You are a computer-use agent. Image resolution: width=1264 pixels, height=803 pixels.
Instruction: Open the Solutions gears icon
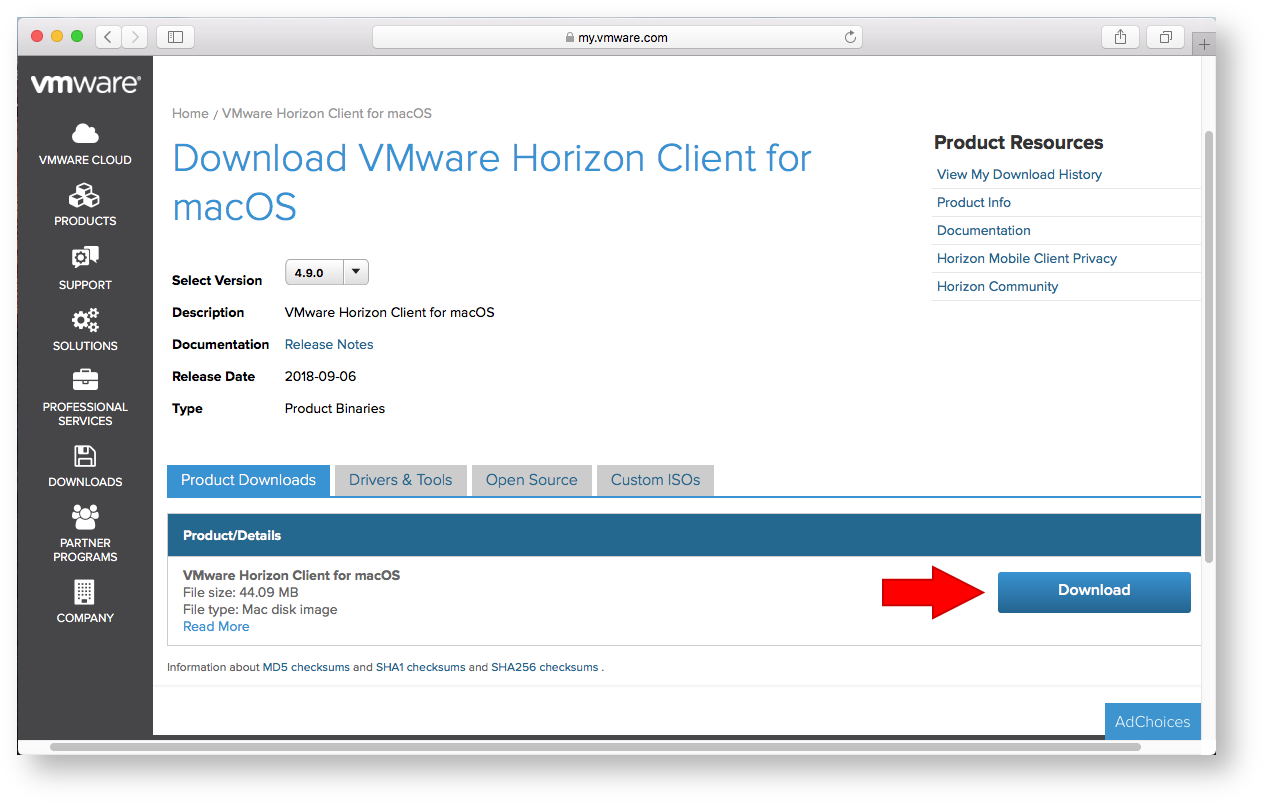tap(85, 320)
